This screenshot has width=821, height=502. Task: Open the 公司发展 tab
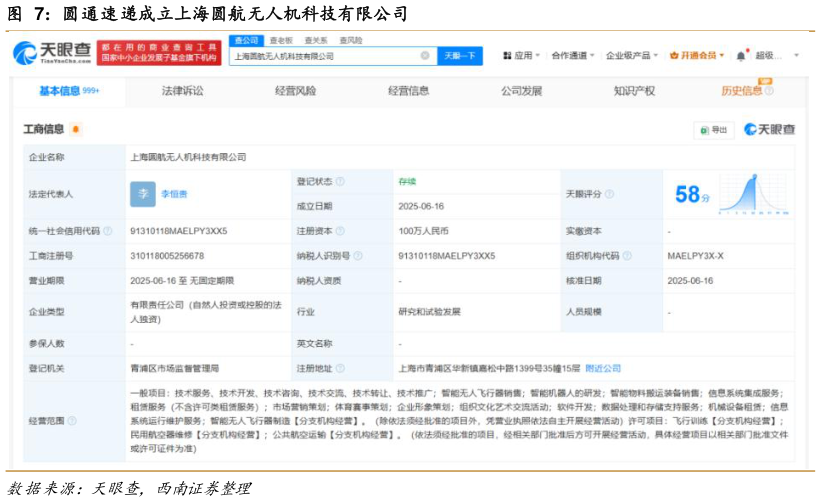click(522, 91)
